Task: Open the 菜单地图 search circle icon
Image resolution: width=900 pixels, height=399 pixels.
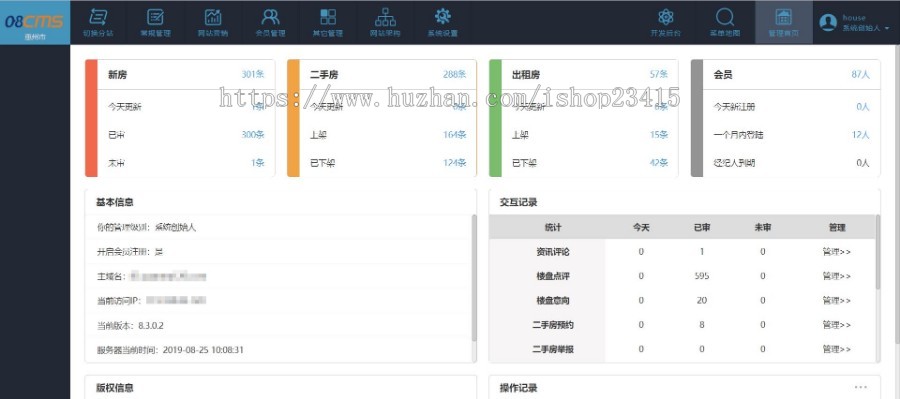Action: click(x=725, y=17)
